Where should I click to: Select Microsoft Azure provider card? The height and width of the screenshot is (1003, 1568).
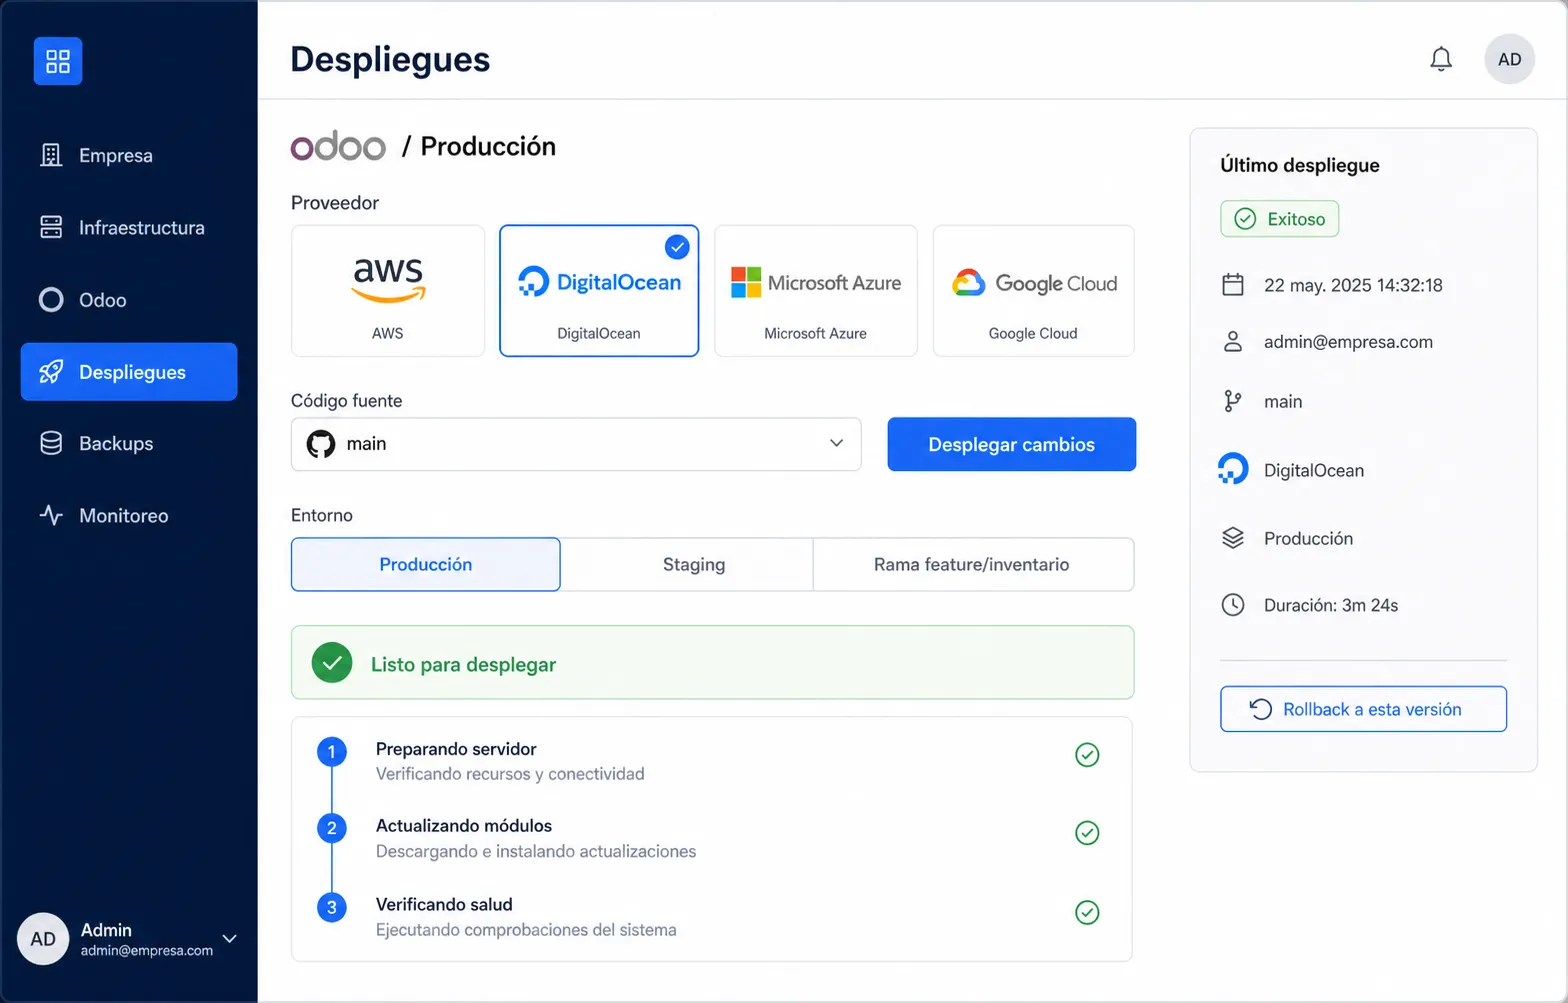click(x=816, y=291)
